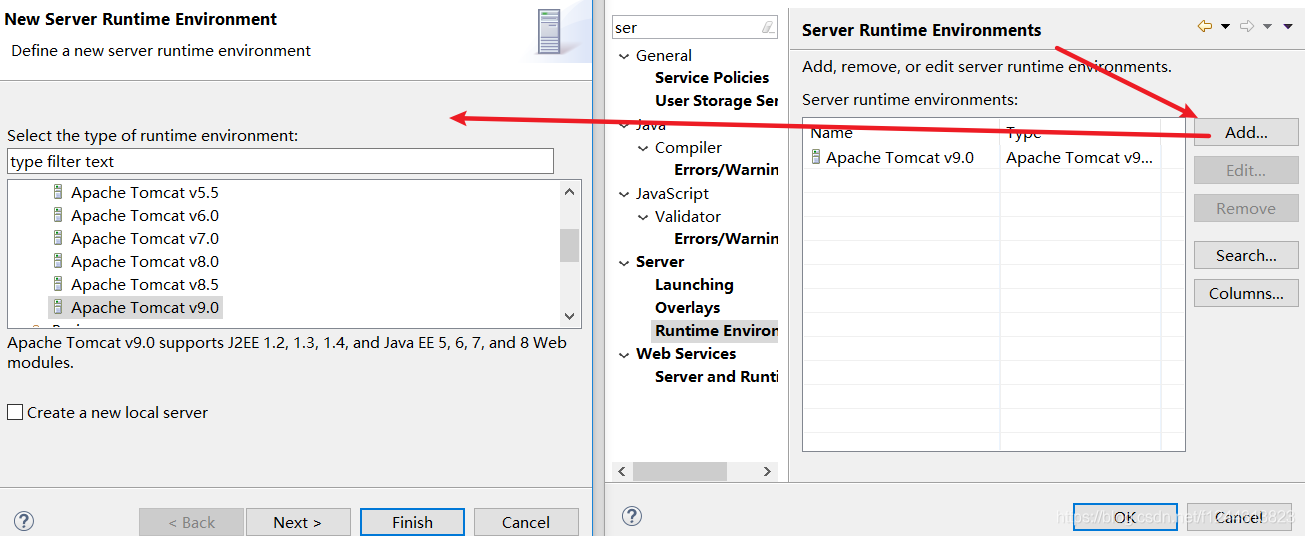This screenshot has width=1305, height=536.
Task: Select Apache Tomcat v9.0 name cell in environments table
Action: coord(900,157)
